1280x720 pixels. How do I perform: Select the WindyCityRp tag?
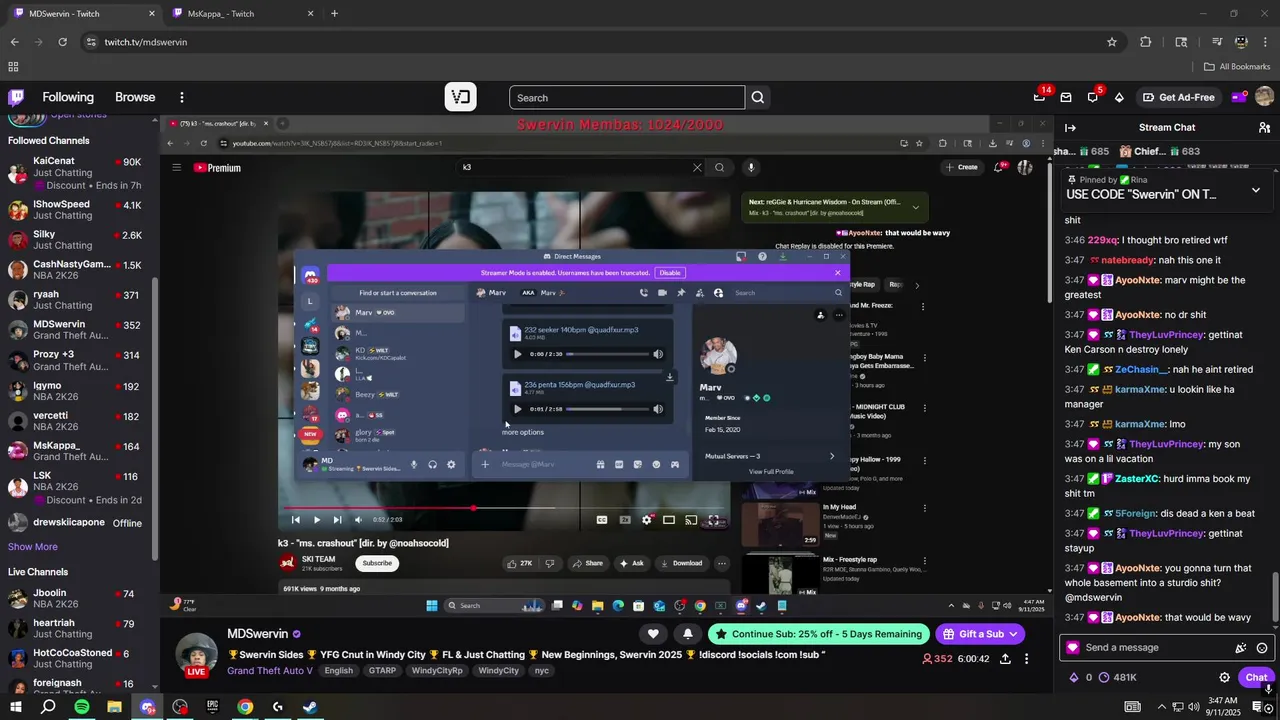(x=437, y=670)
